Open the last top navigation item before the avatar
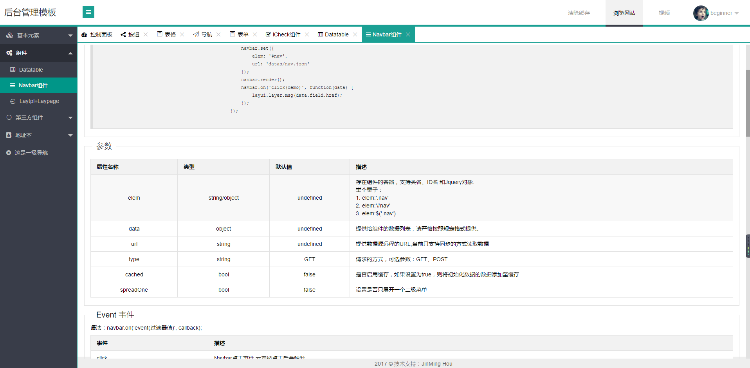This screenshot has height=368, width=750. (x=664, y=13)
